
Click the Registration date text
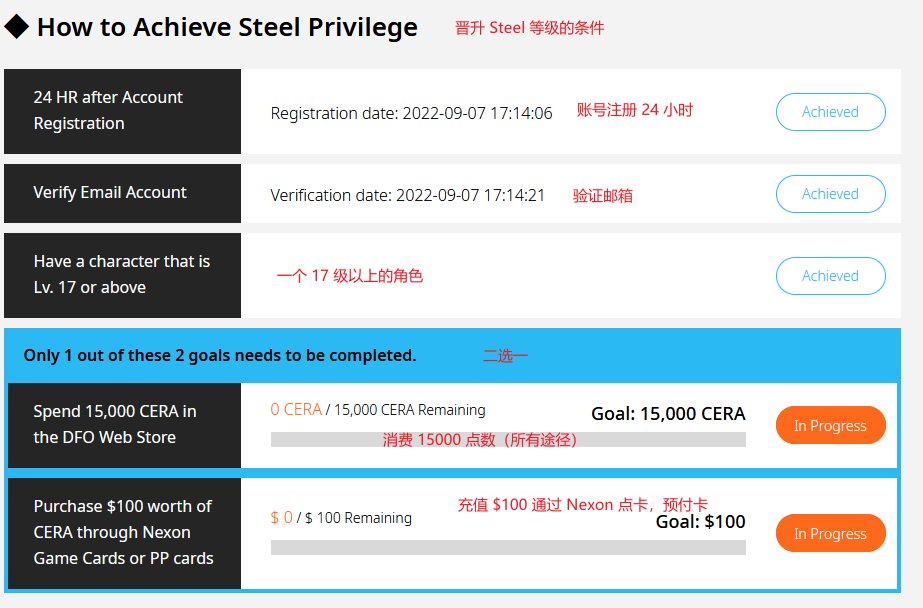pos(411,113)
